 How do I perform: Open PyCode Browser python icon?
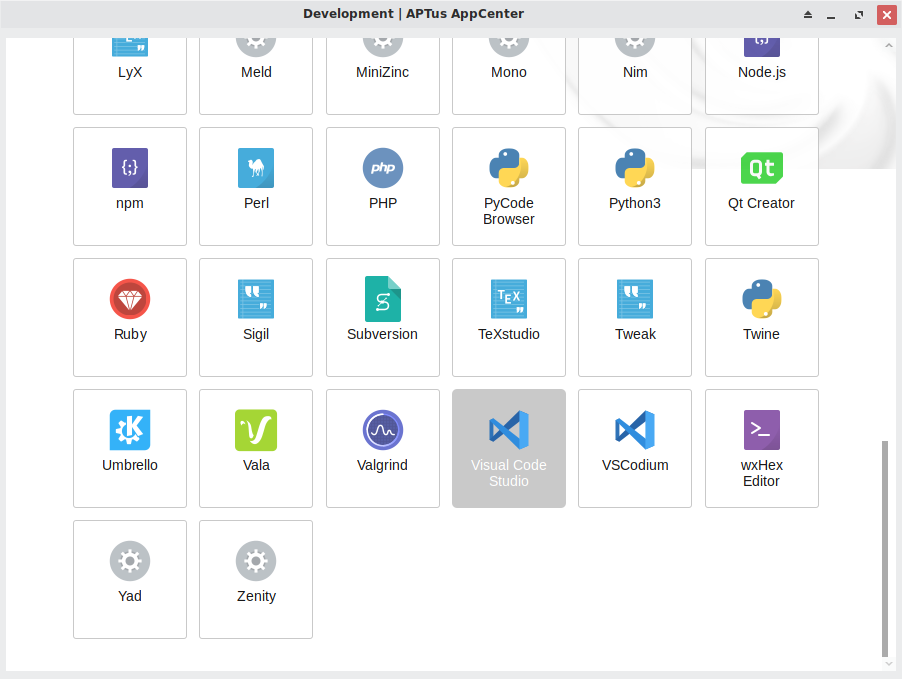tap(509, 168)
